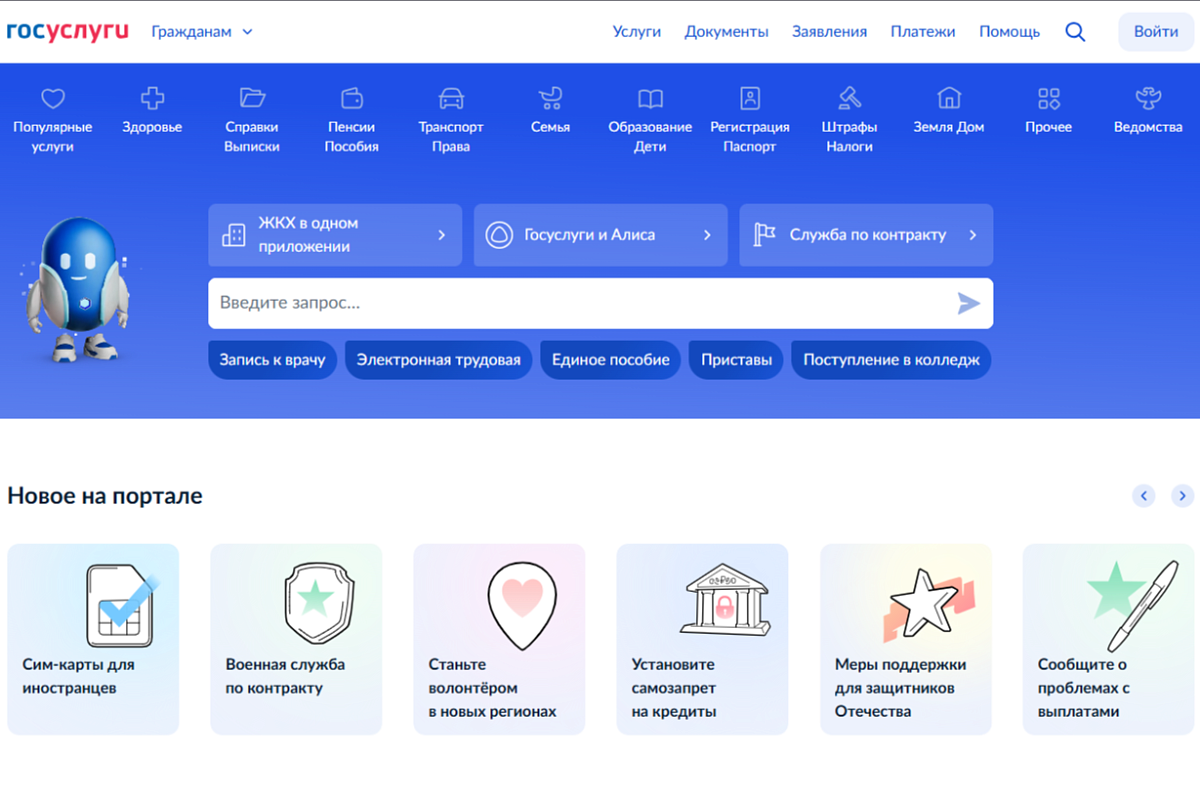The image size is (1200, 800).
Task: Open the Документы menu item
Action: pos(726,32)
